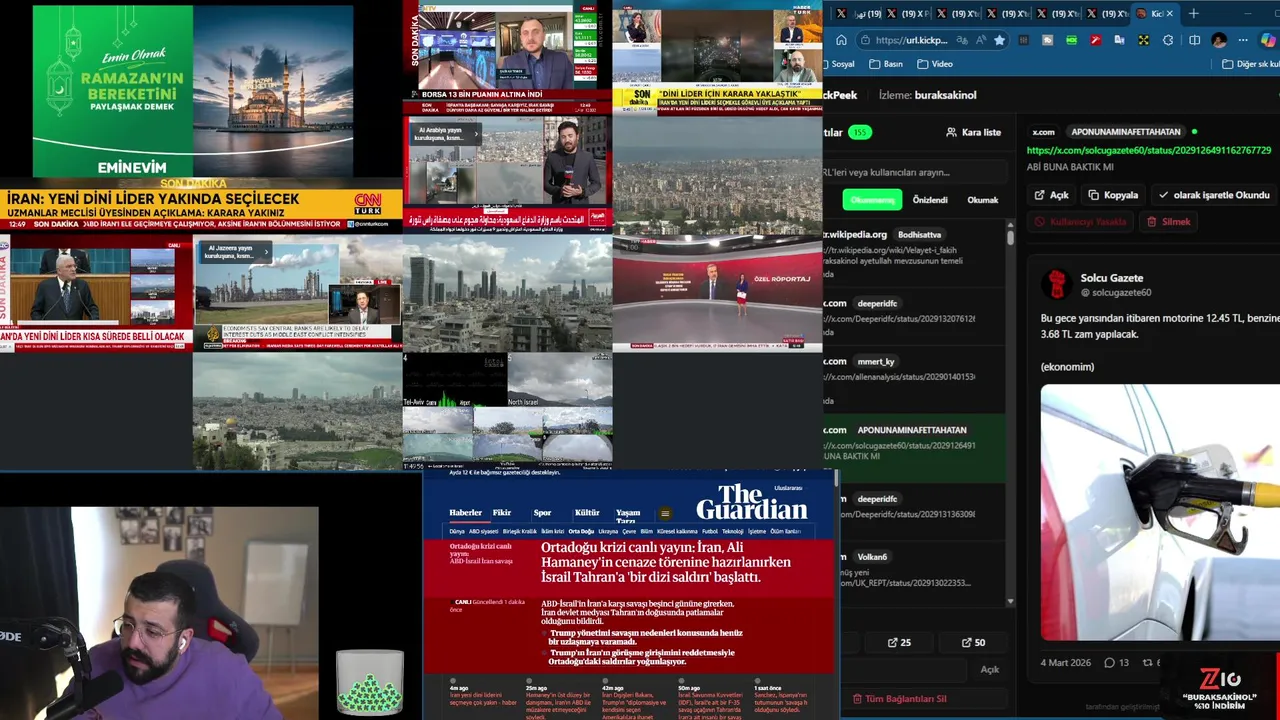
Task: Mark link as read with Okundu button
Action: pos(1213,195)
